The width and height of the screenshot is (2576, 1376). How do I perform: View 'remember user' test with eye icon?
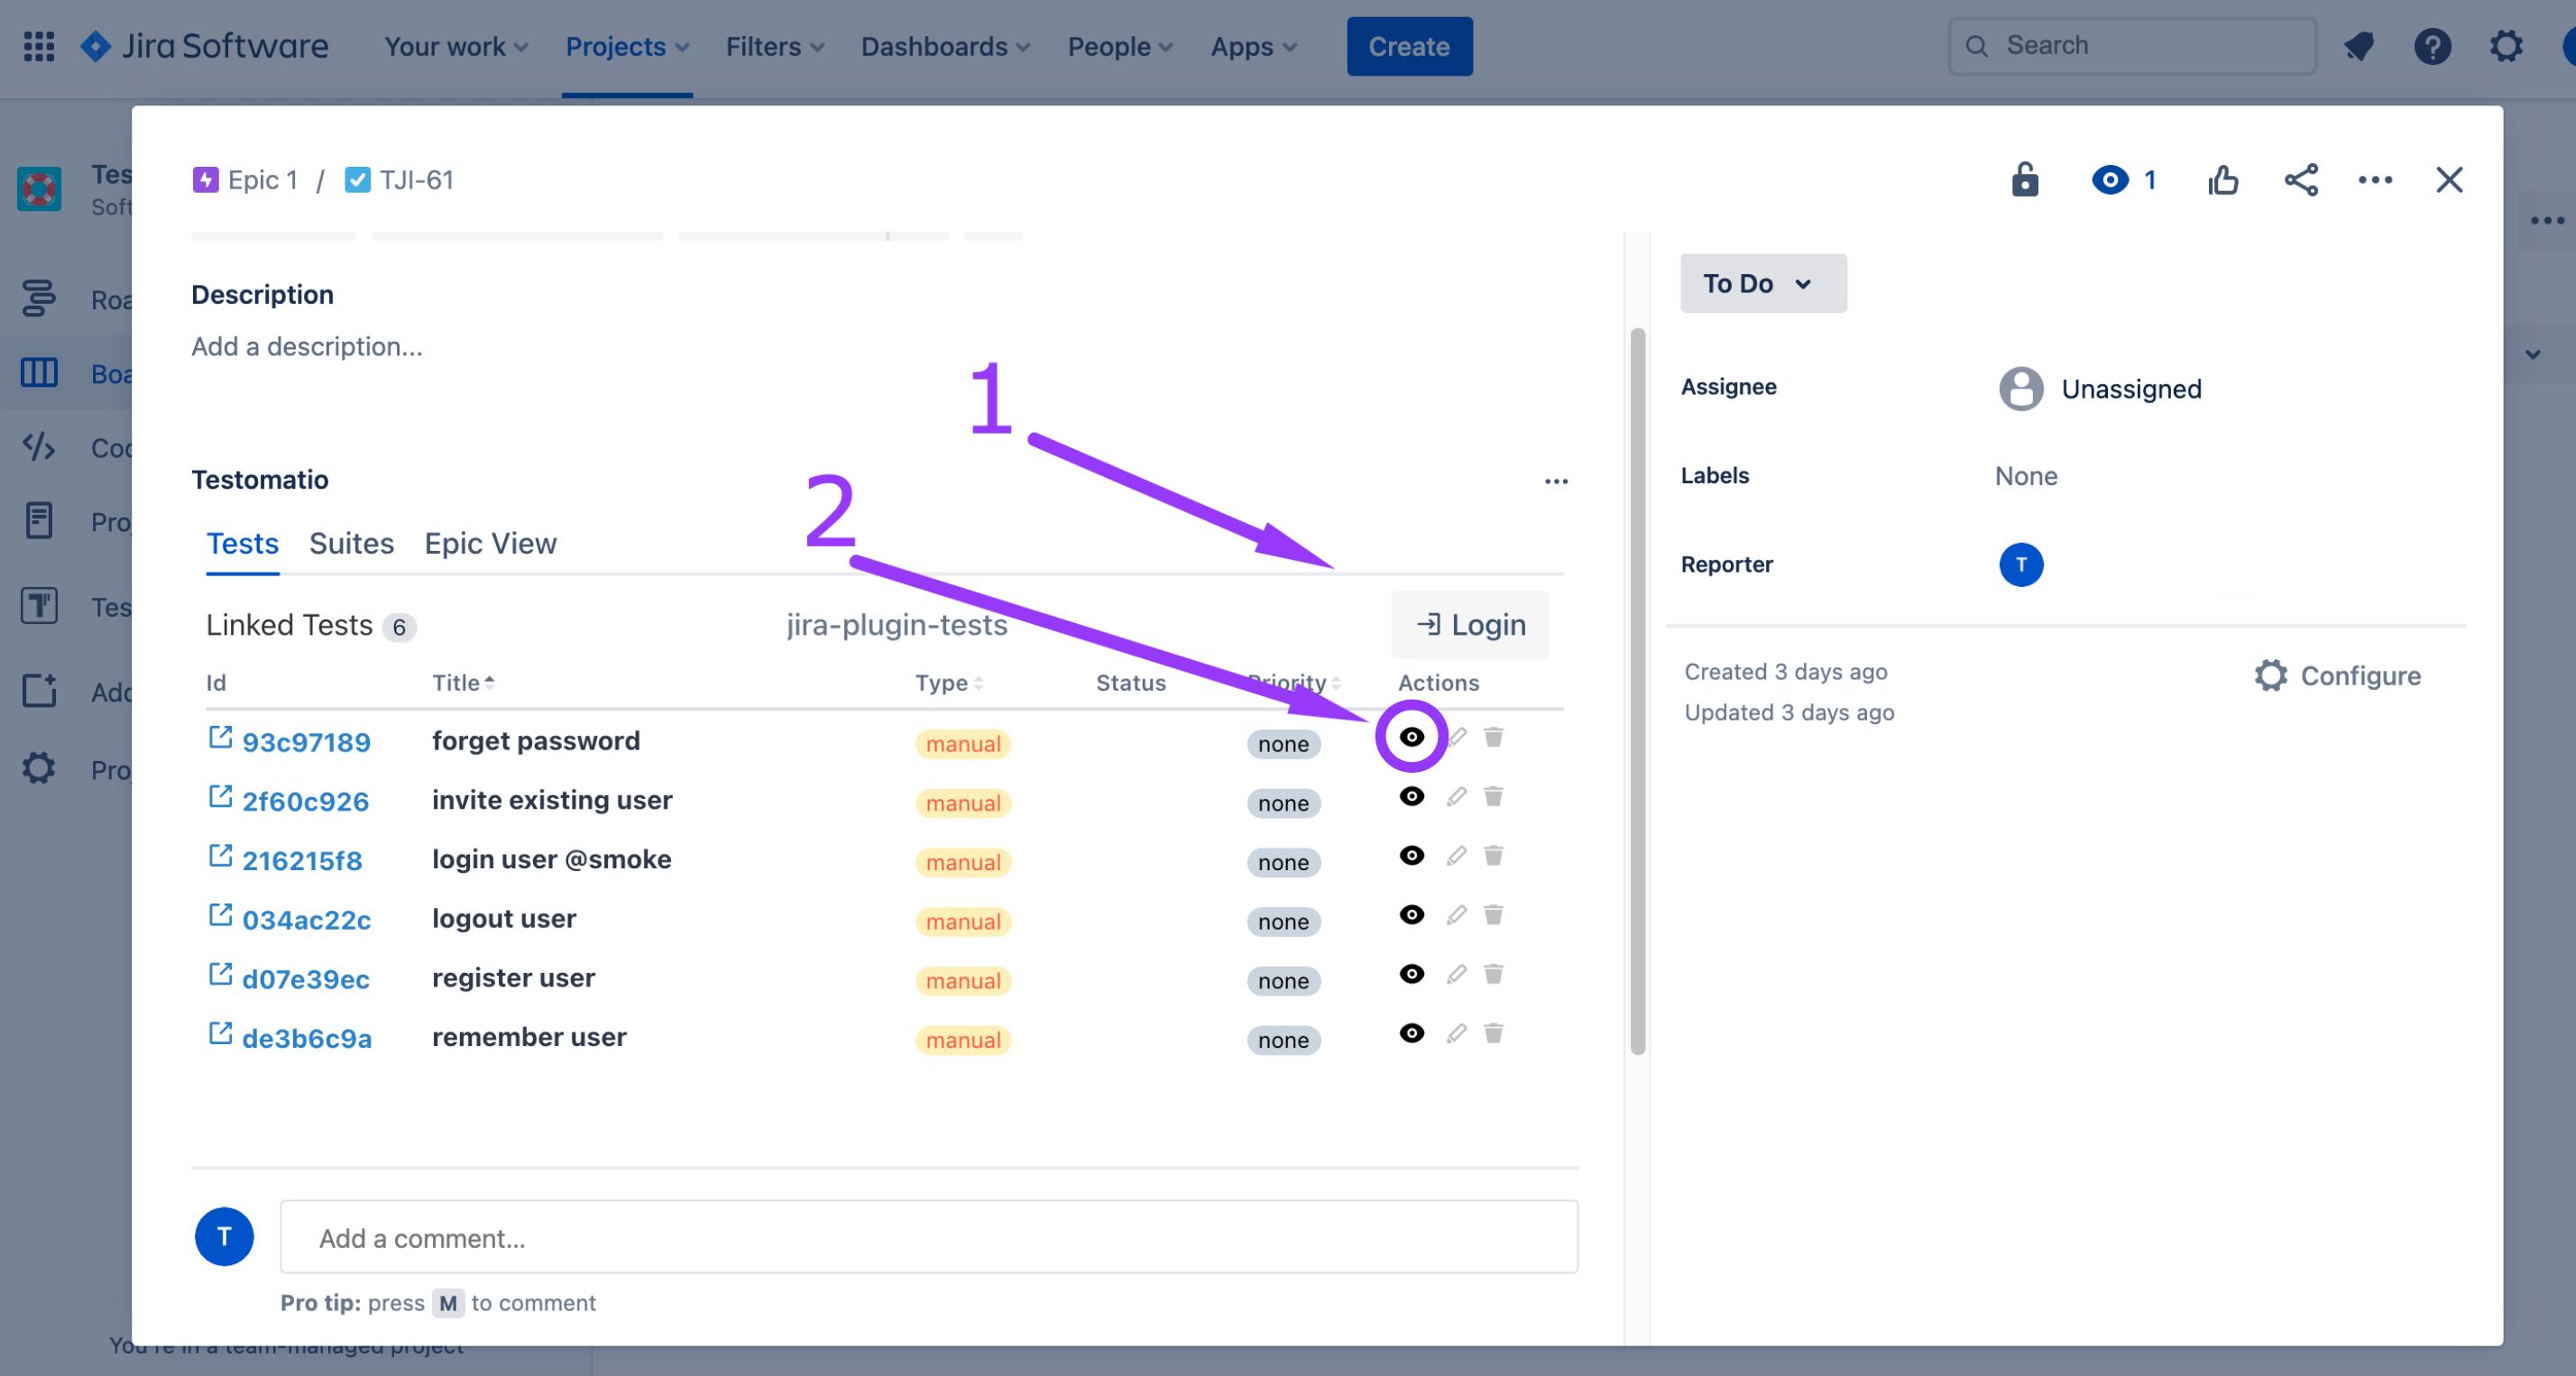[x=1411, y=1033]
